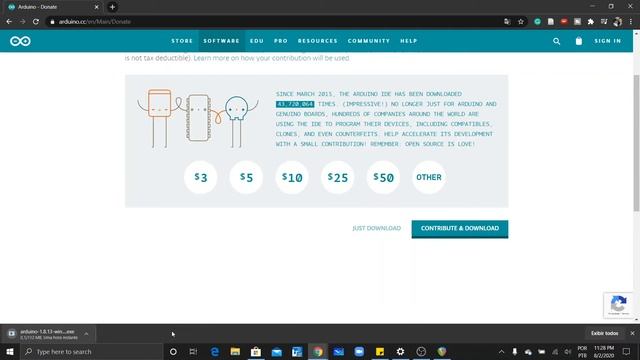The image size is (640, 360).
Task: Open the RESOURCES menu
Action: click(x=318, y=41)
